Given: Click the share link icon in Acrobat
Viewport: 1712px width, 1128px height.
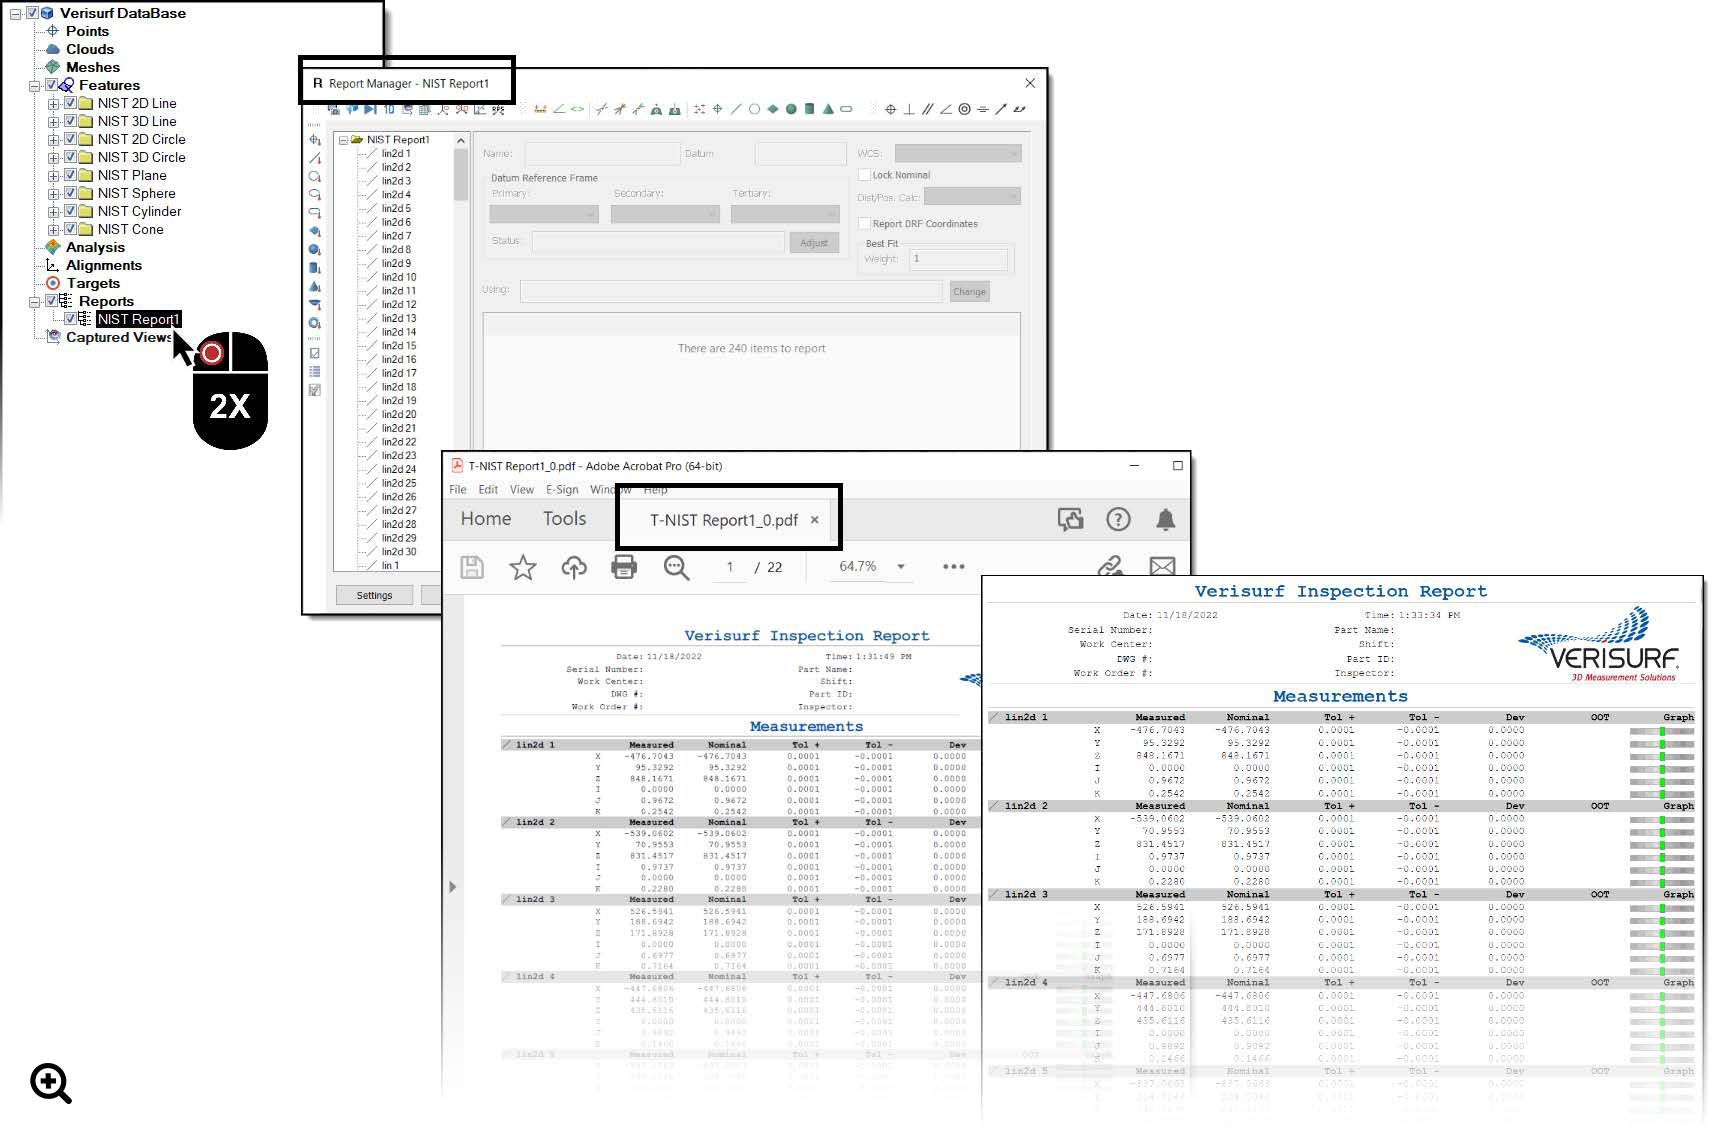Looking at the screenshot, I should click(1110, 566).
